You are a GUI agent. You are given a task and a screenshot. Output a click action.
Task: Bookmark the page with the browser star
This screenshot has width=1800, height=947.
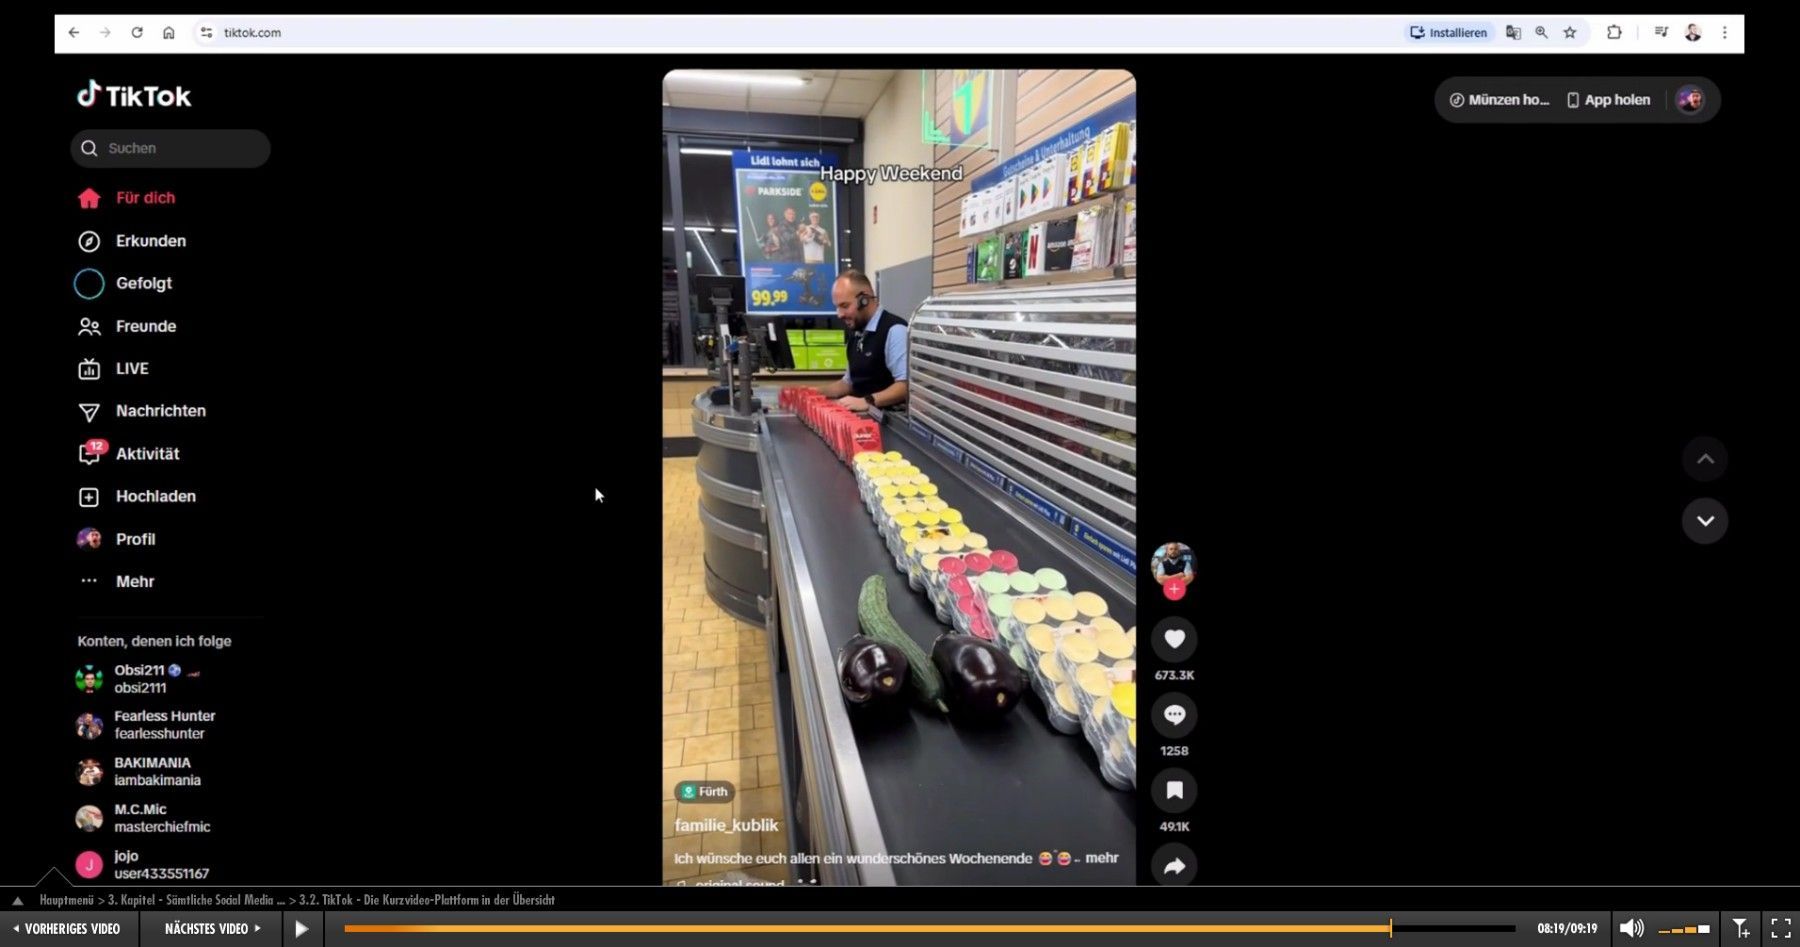click(1570, 33)
